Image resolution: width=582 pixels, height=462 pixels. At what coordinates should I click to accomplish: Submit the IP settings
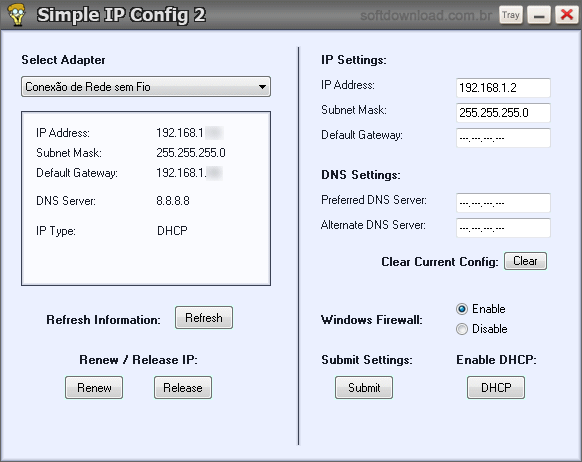click(364, 388)
